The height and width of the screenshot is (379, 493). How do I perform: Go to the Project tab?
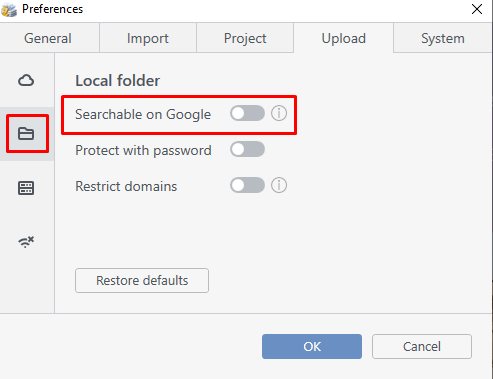(x=245, y=38)
